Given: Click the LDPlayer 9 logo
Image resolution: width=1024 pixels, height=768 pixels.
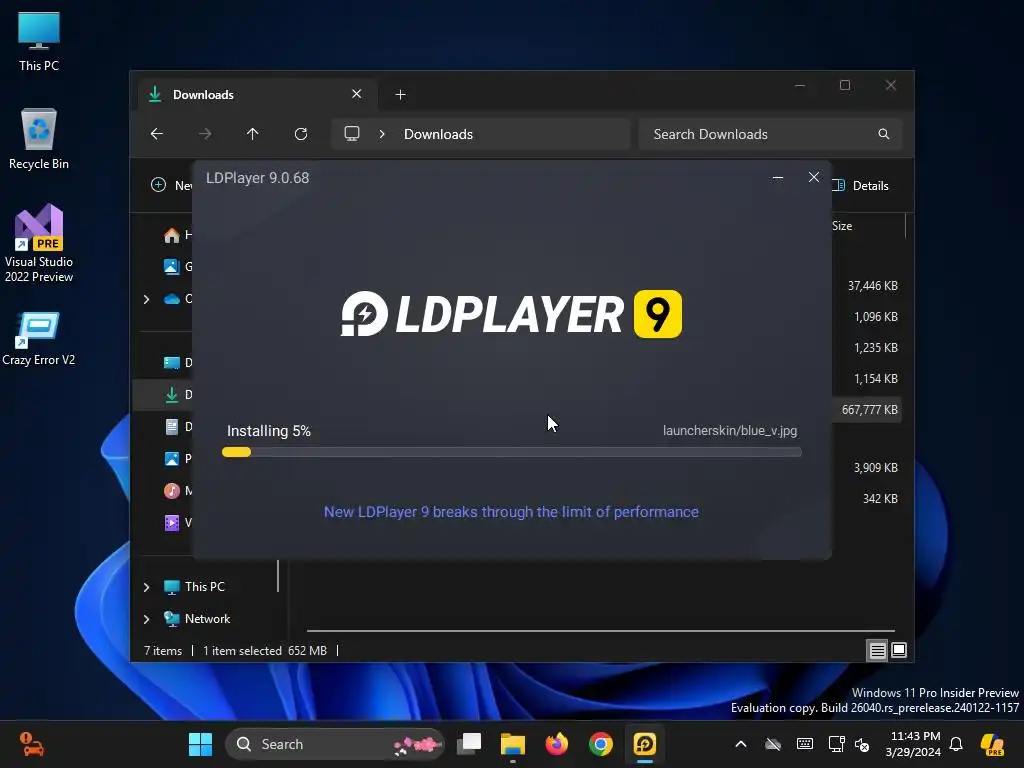Looking at the screenshot, I should [511, 314].
